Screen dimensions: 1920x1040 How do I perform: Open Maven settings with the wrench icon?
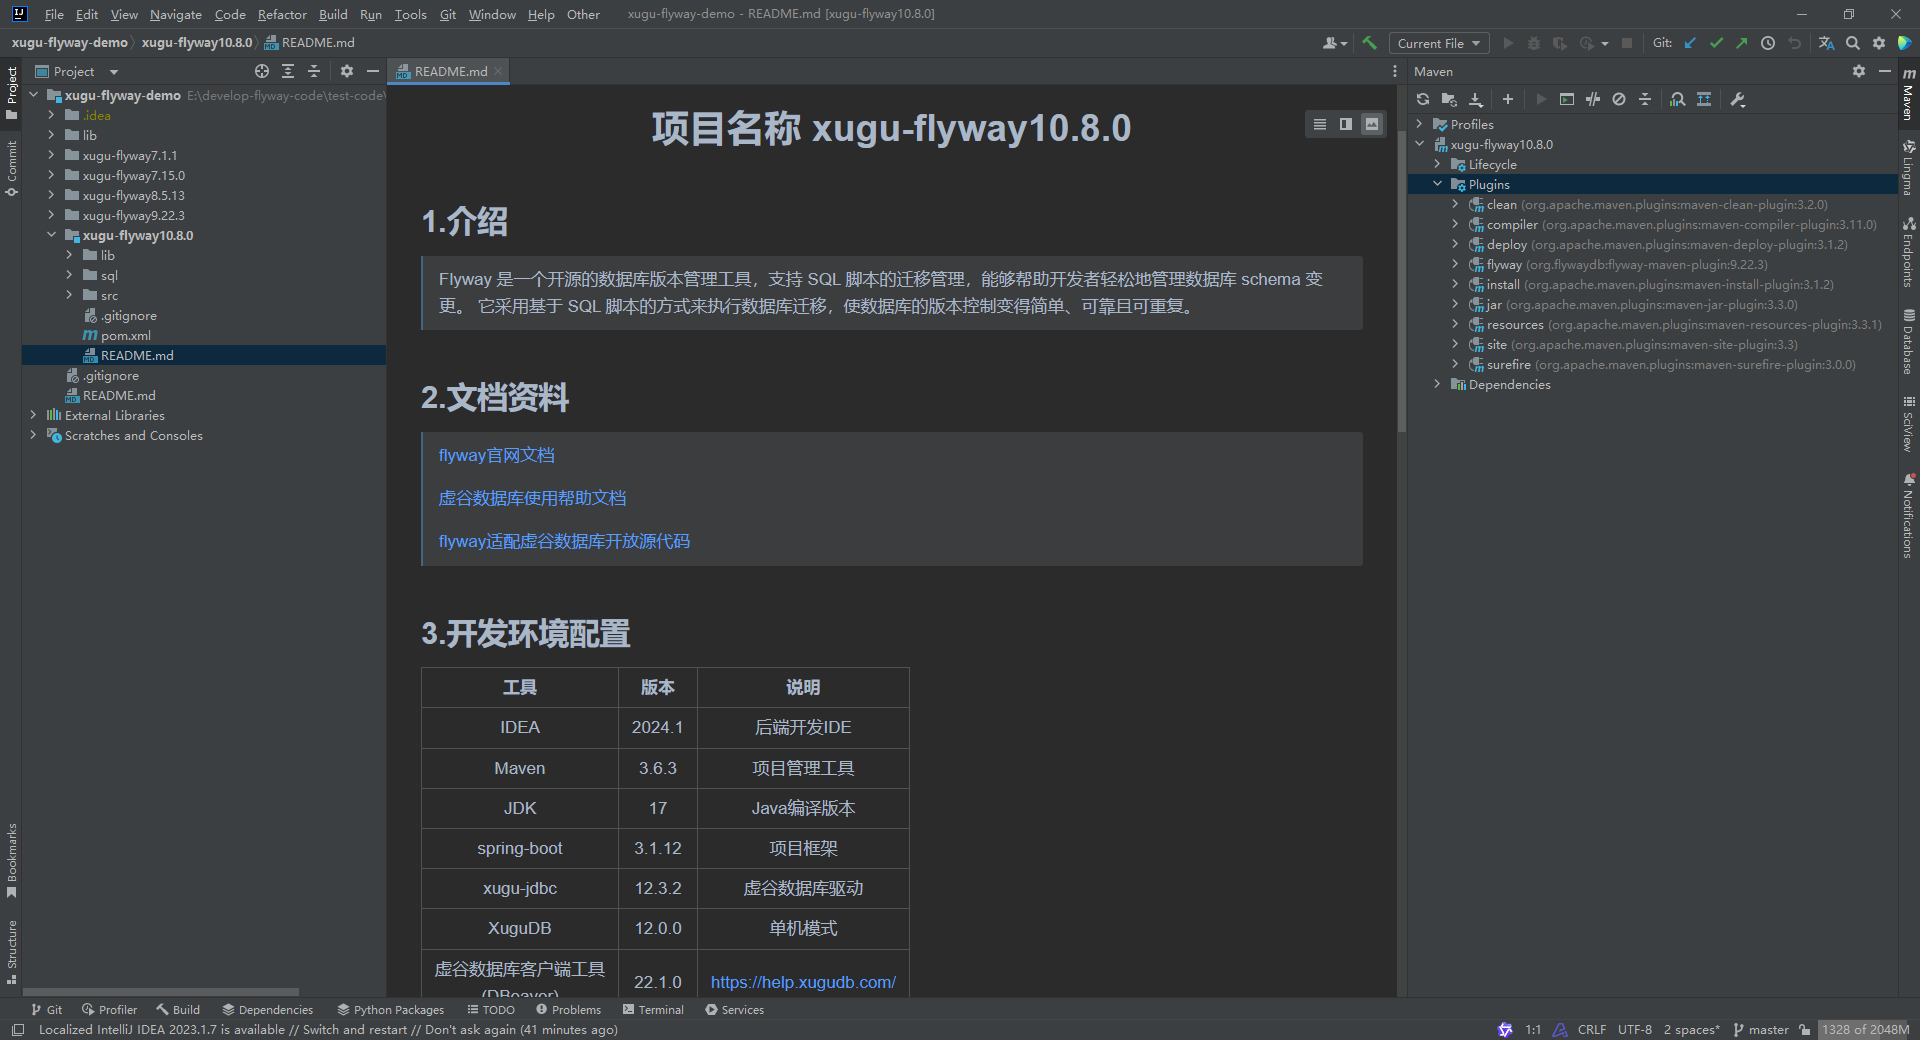click(1739, 99)
